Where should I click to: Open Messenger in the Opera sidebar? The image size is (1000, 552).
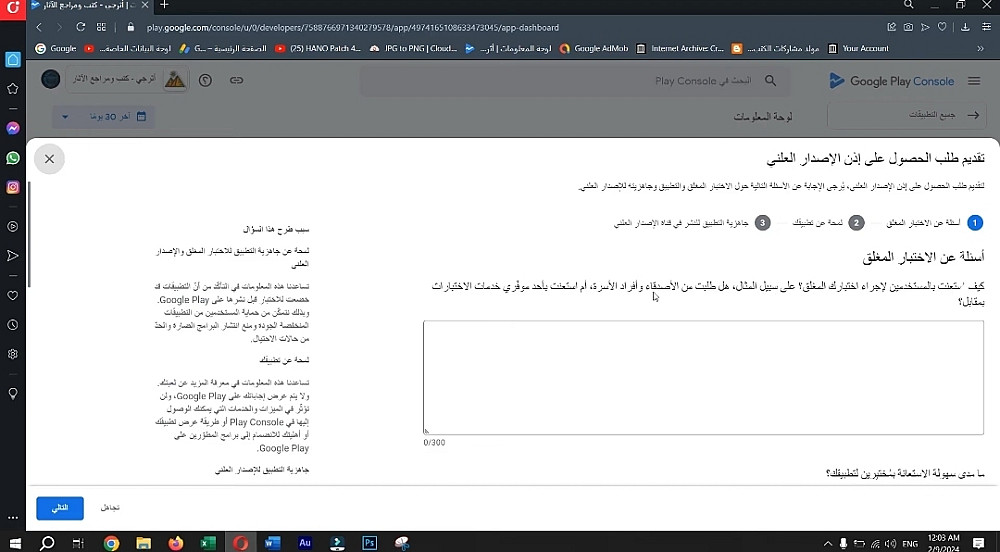click(13, 128)
